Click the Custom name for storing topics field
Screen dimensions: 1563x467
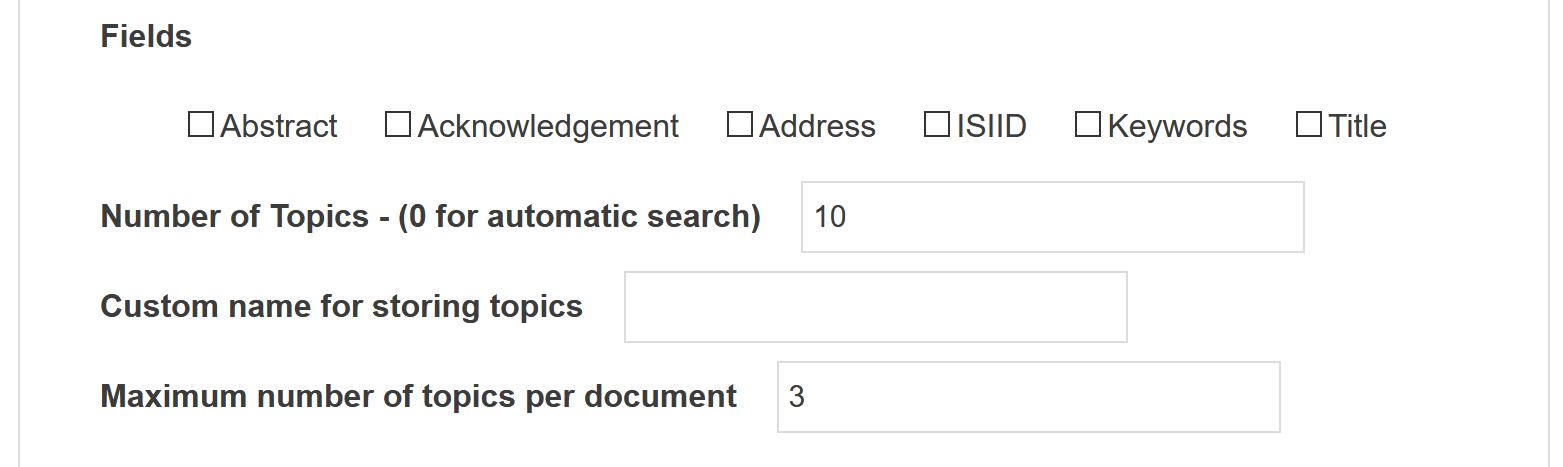876,307
